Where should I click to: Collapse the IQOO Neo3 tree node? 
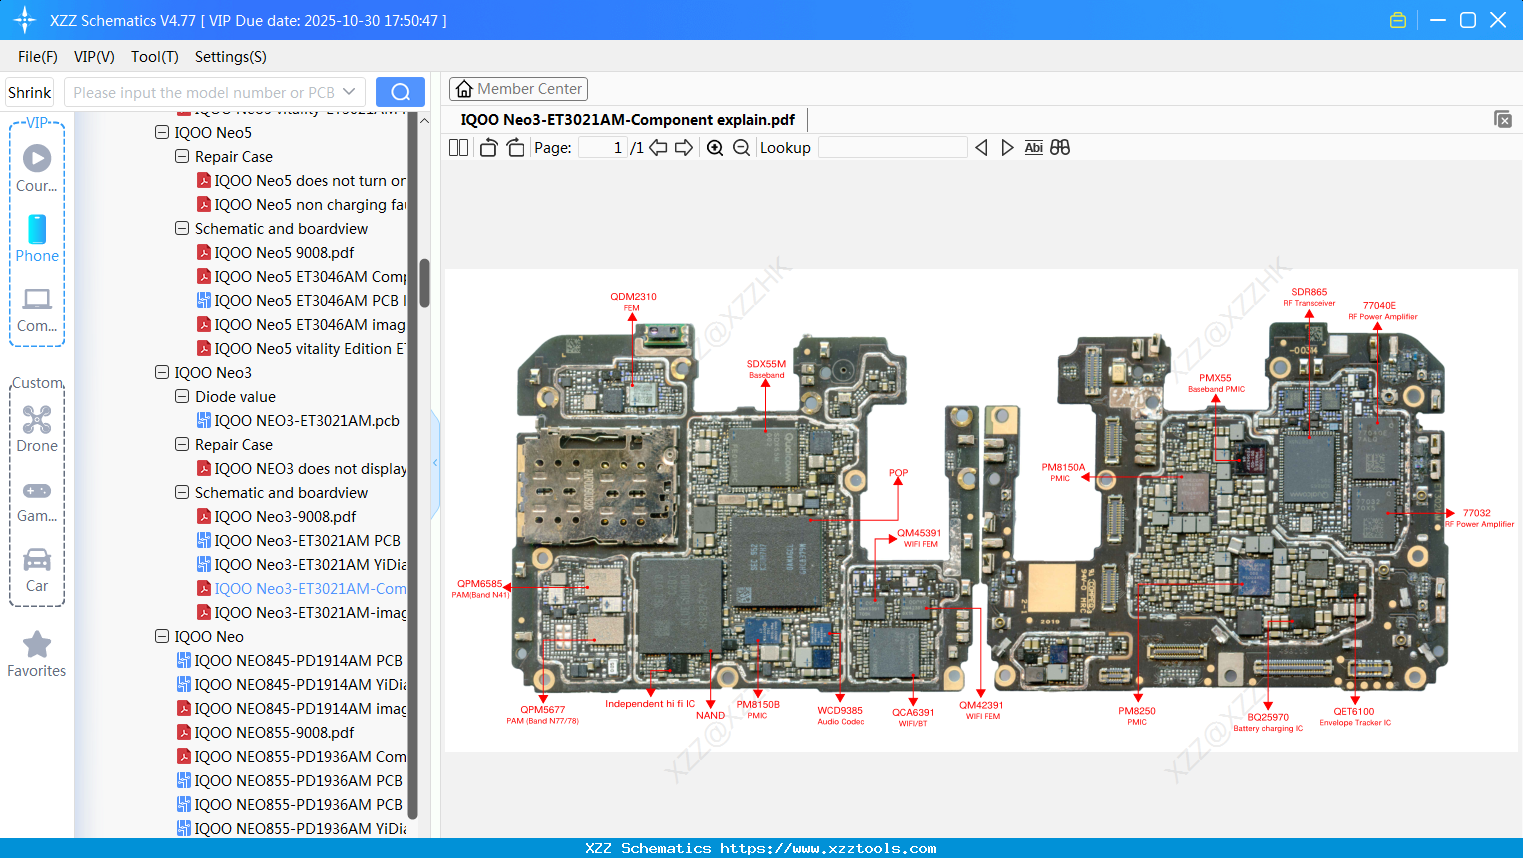[161, 372]
